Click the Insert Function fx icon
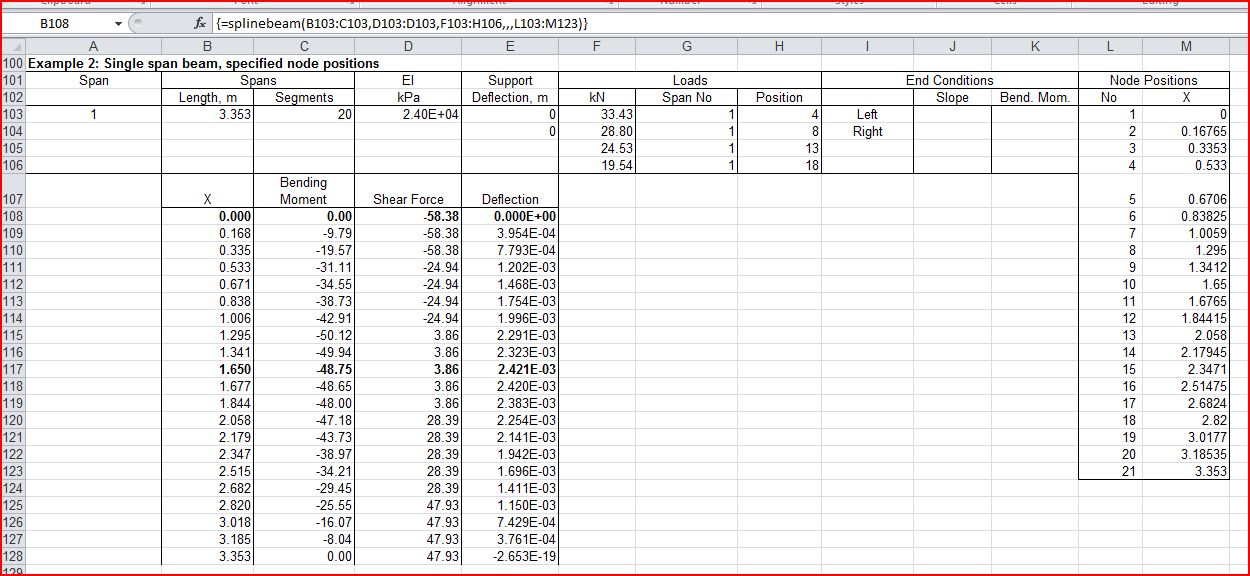This screenshot has width=1250, height=576. tap(201, 23)
